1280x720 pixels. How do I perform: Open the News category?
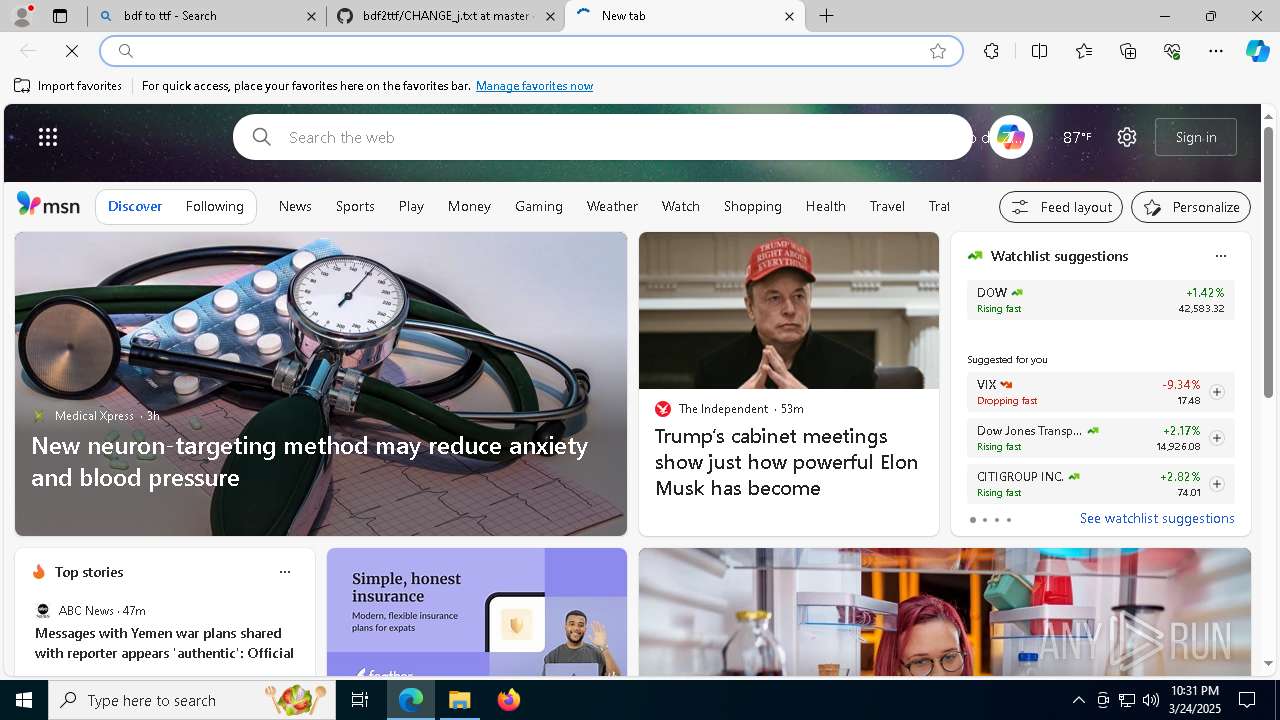[x=295, y=206]
